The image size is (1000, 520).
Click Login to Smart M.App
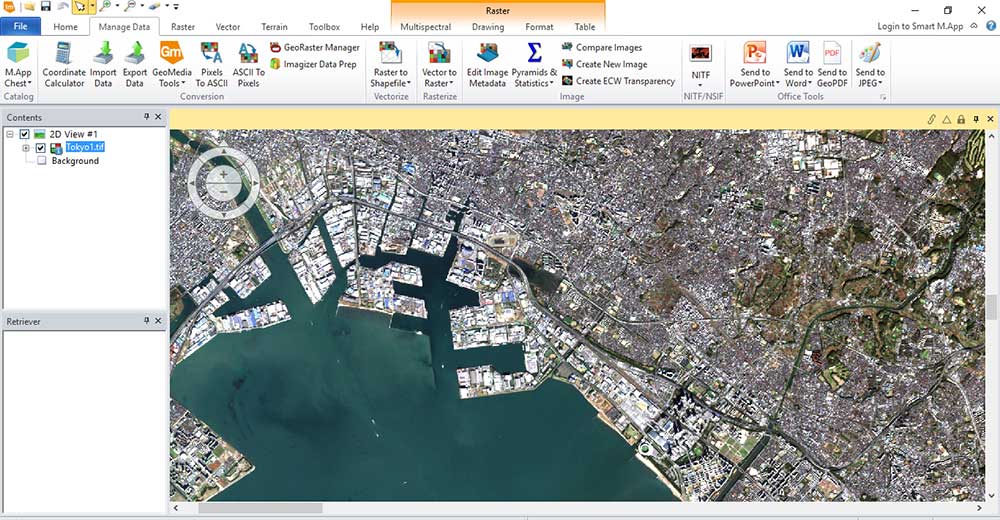920,26
